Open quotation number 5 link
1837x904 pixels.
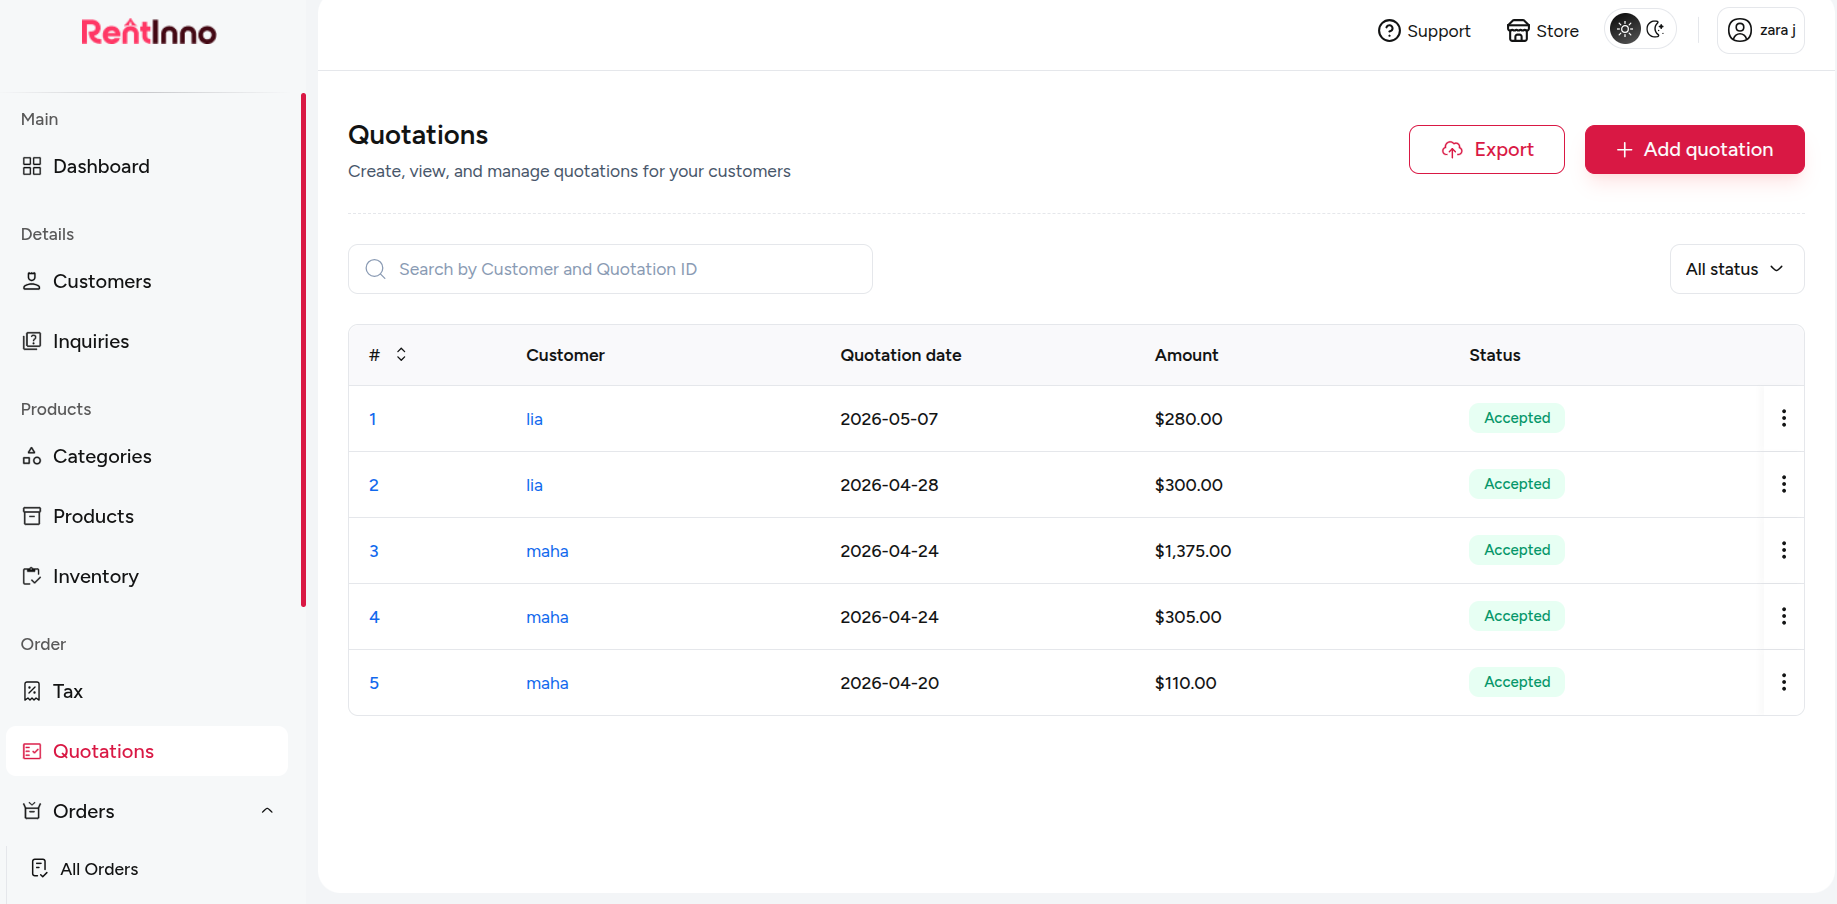click(374, 683)
